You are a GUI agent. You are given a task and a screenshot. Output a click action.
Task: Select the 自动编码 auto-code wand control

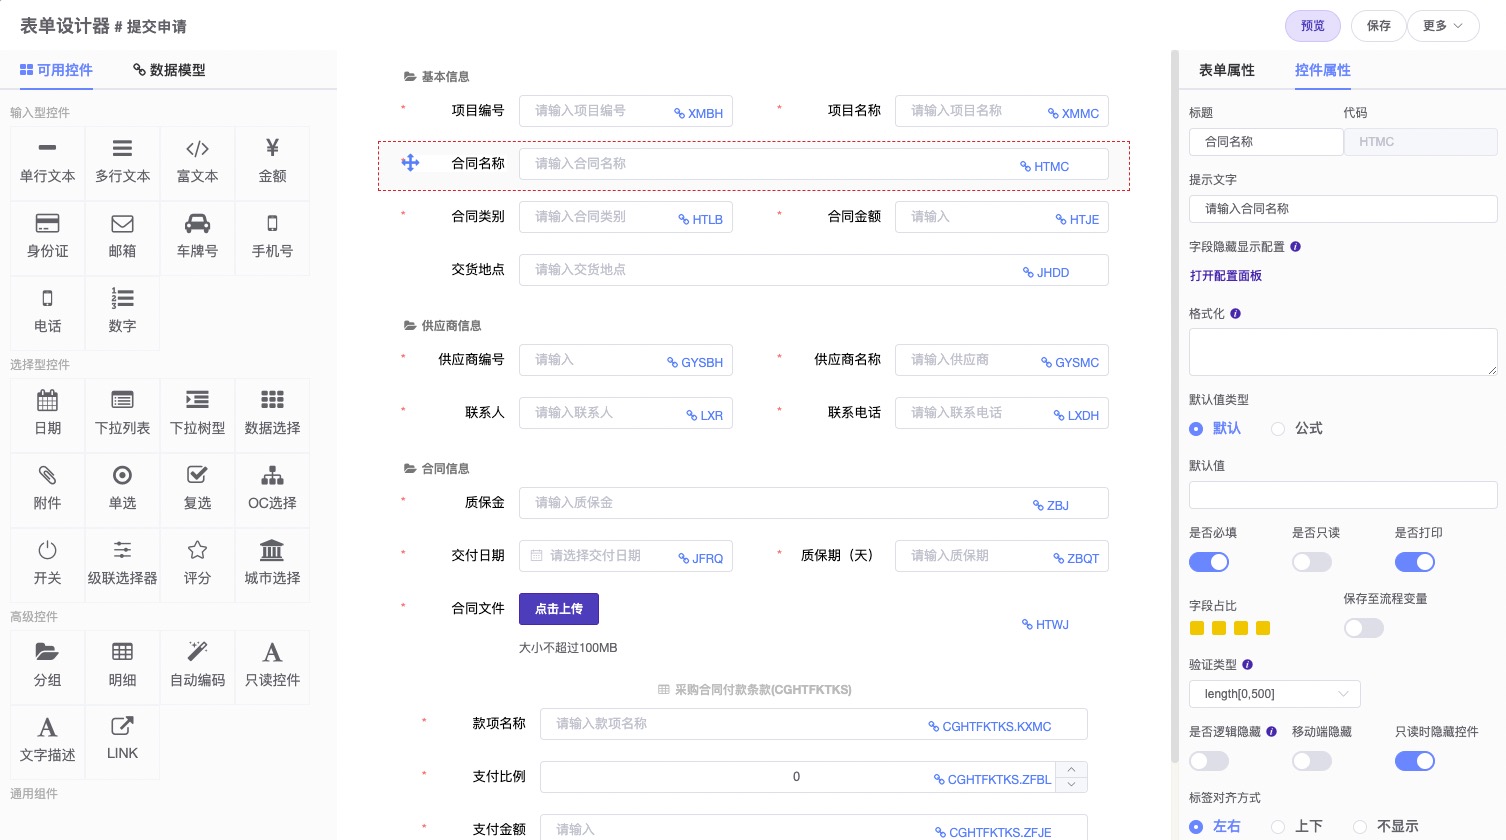[197, 666]
